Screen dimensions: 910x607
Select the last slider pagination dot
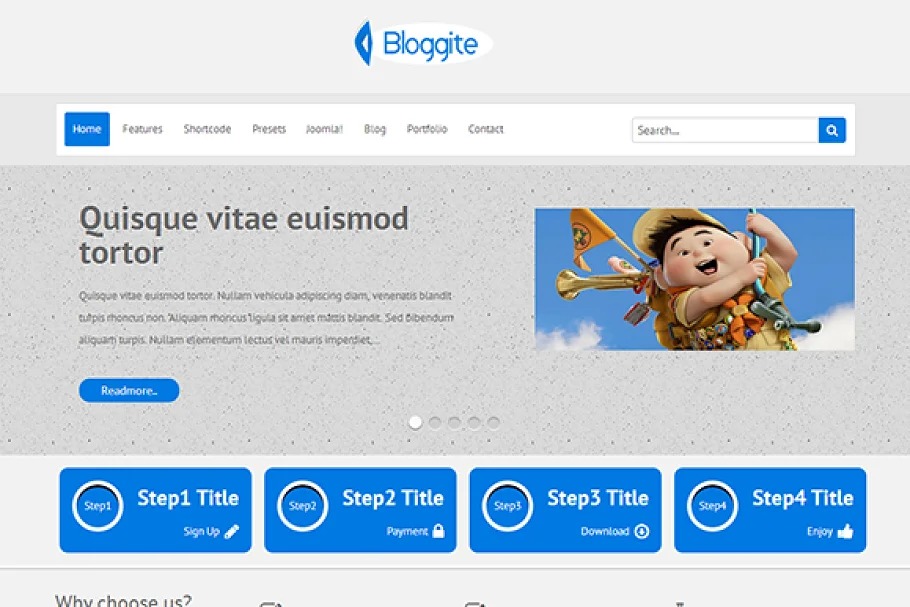pyautogui.click(x=493, y=422)
